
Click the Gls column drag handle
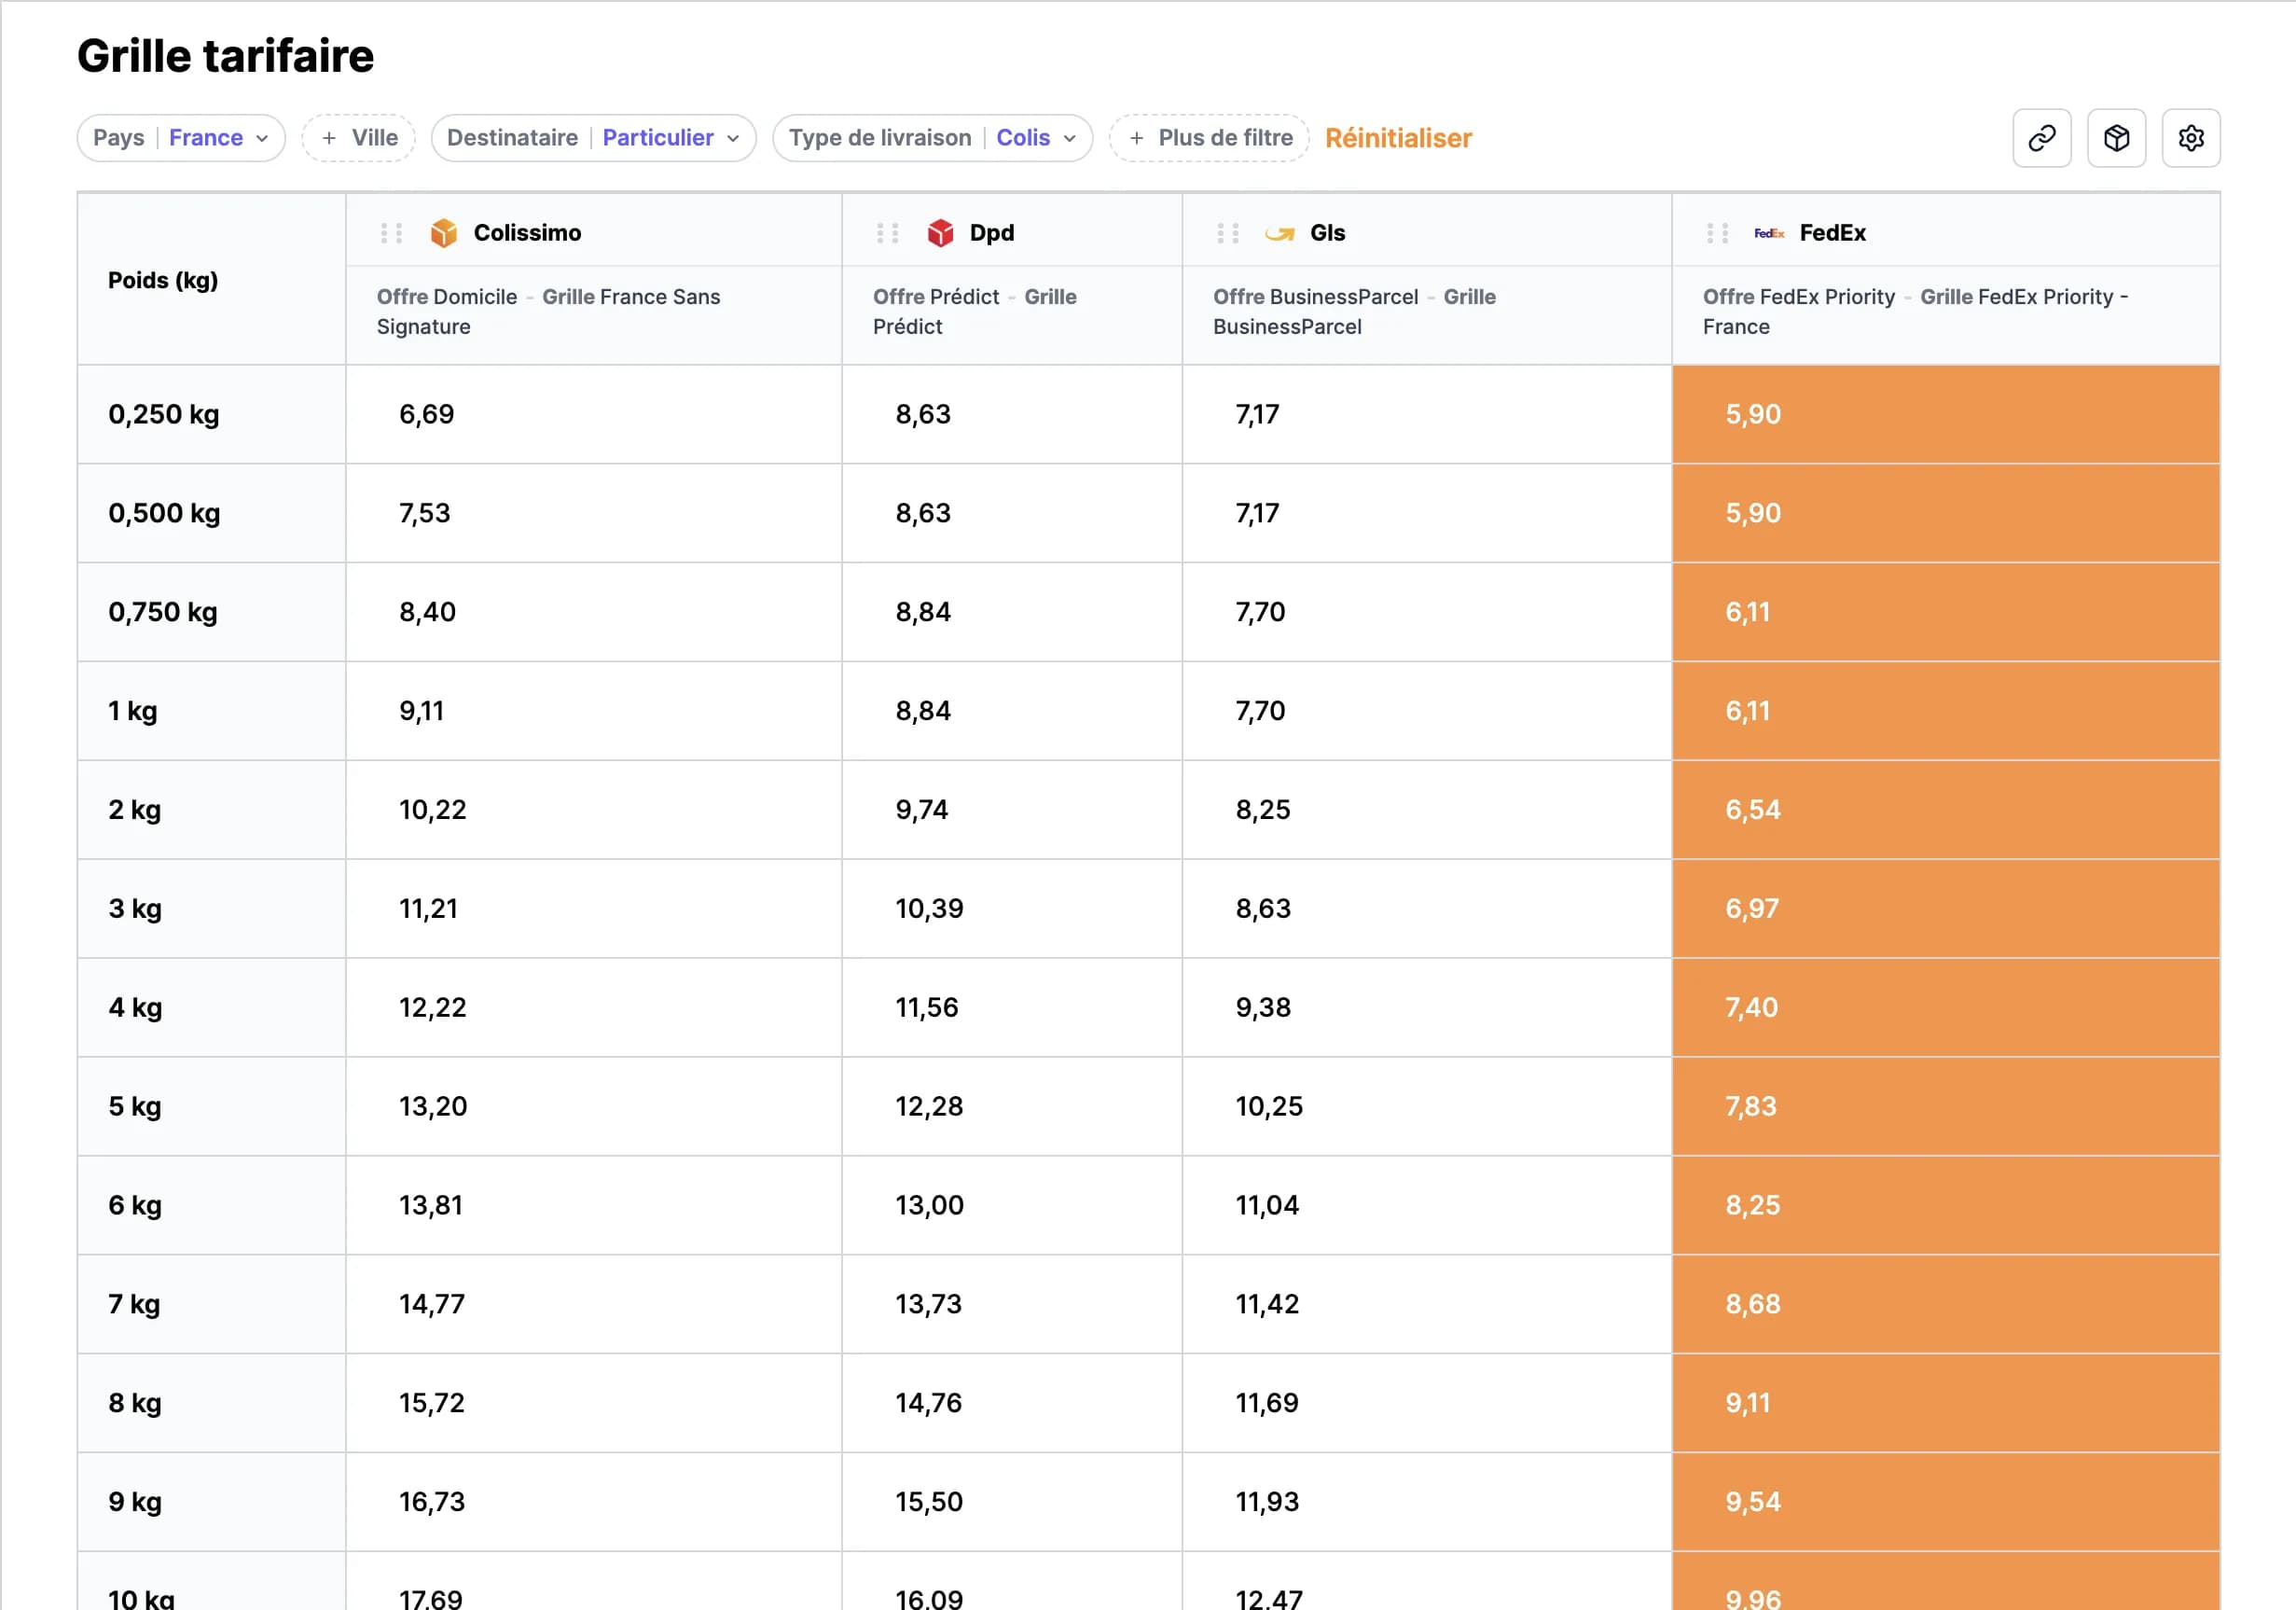(1228, 233)
